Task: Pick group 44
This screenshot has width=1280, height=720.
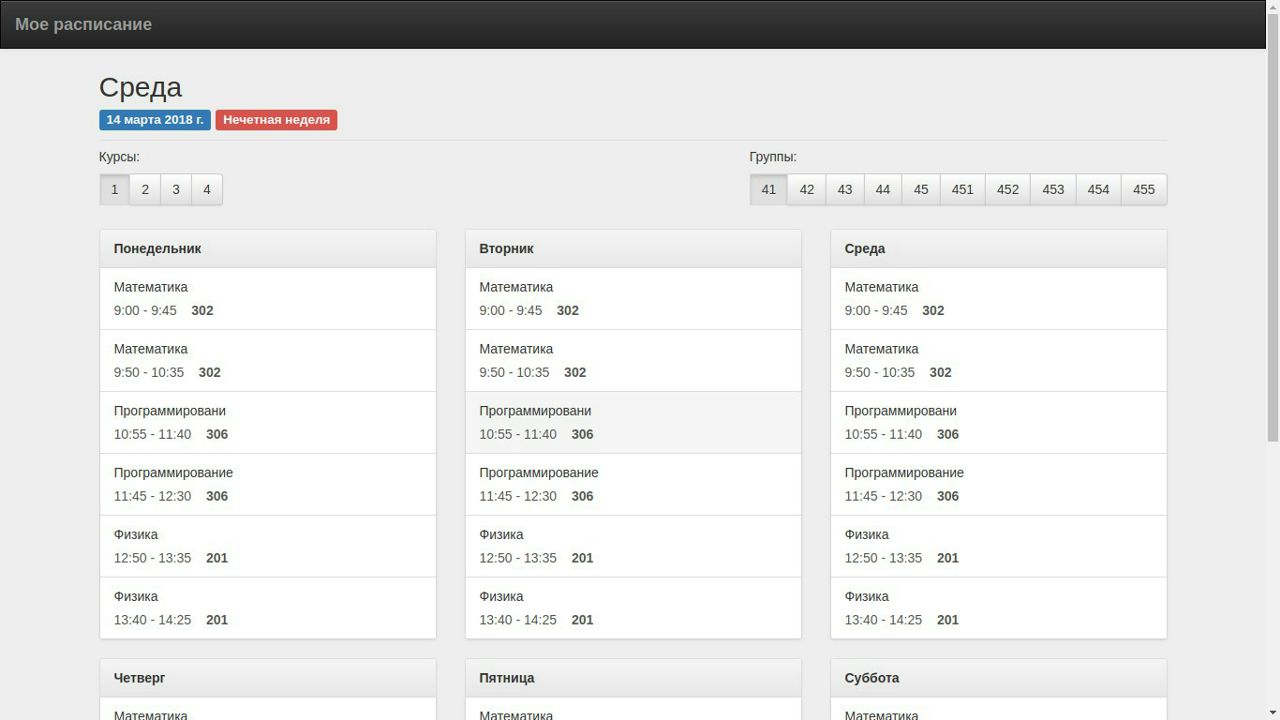Action: 883,189
